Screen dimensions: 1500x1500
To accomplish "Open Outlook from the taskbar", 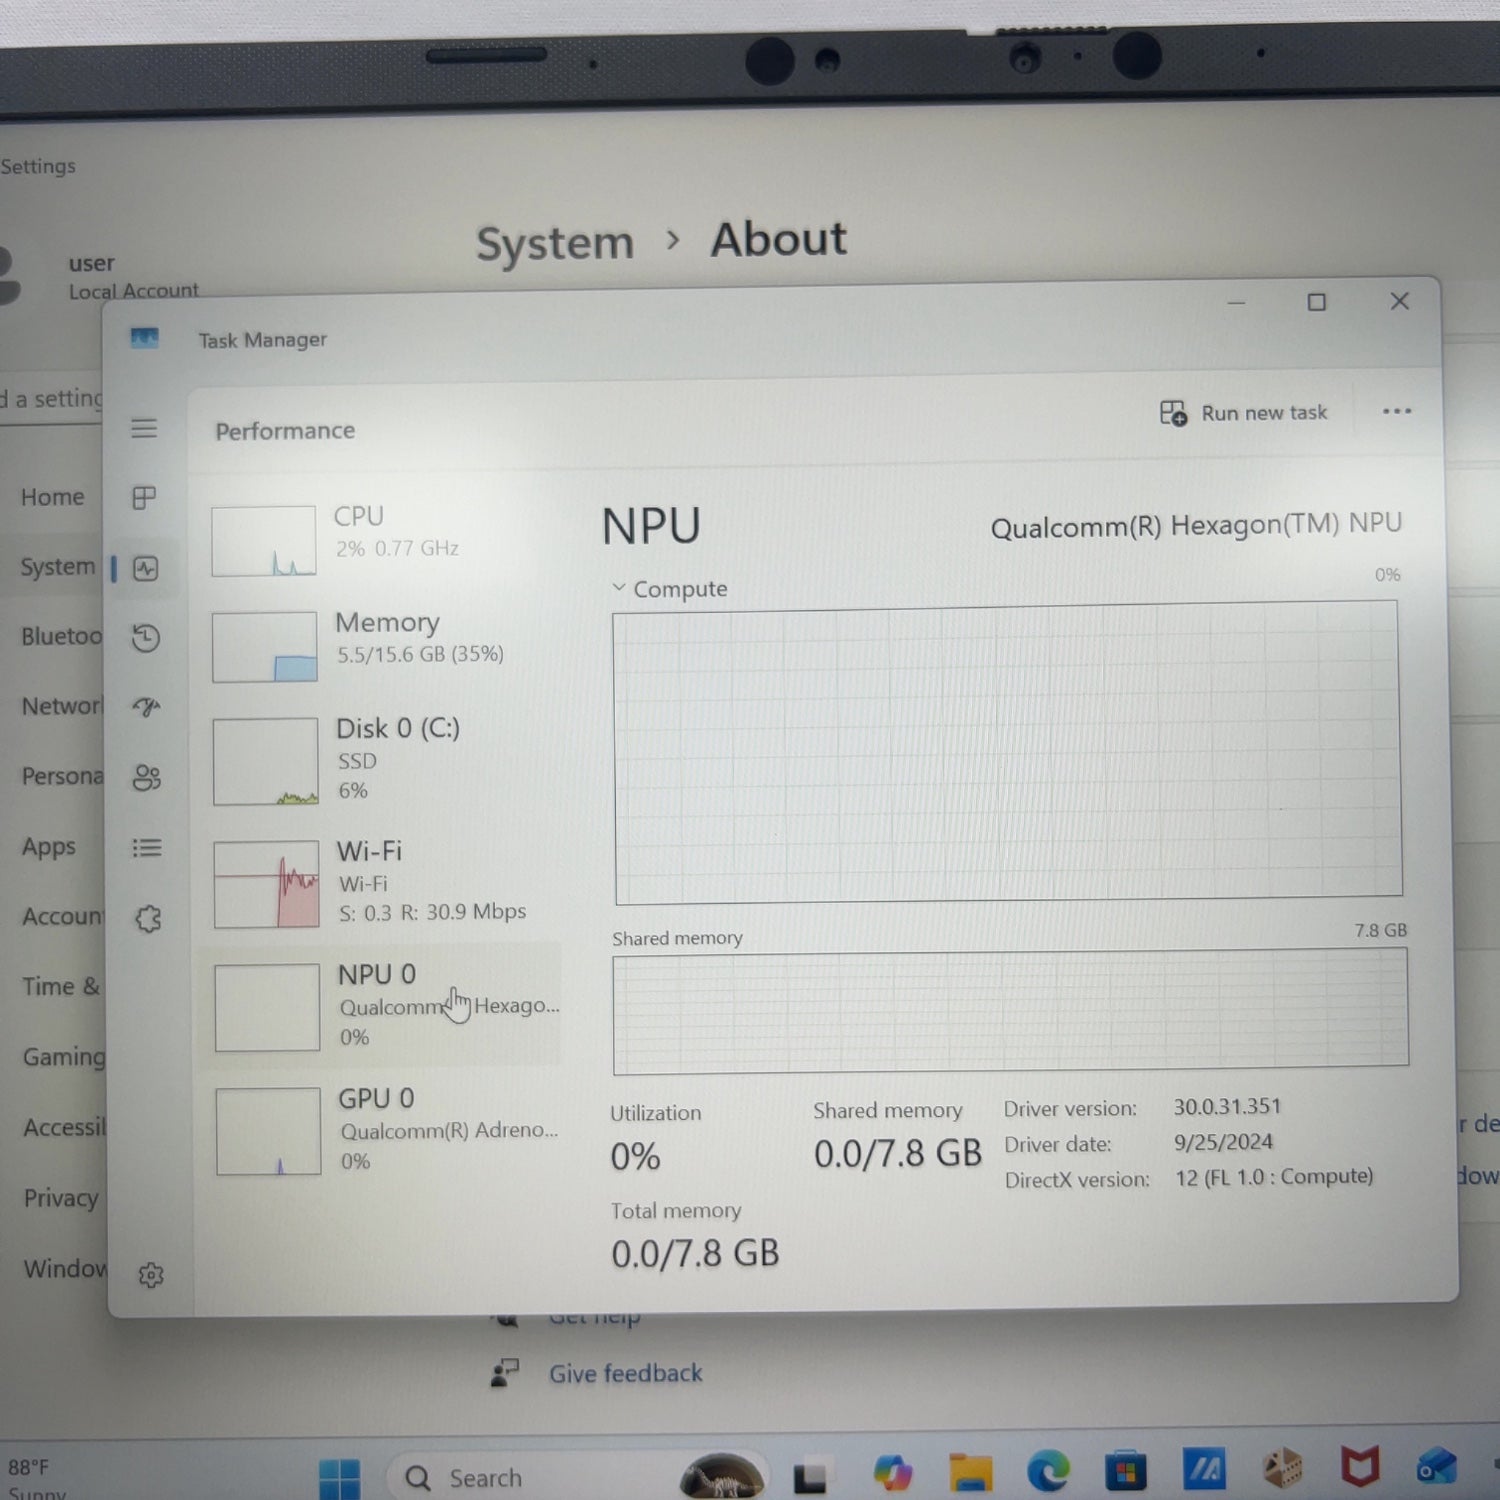I will pos(1437,1466).
